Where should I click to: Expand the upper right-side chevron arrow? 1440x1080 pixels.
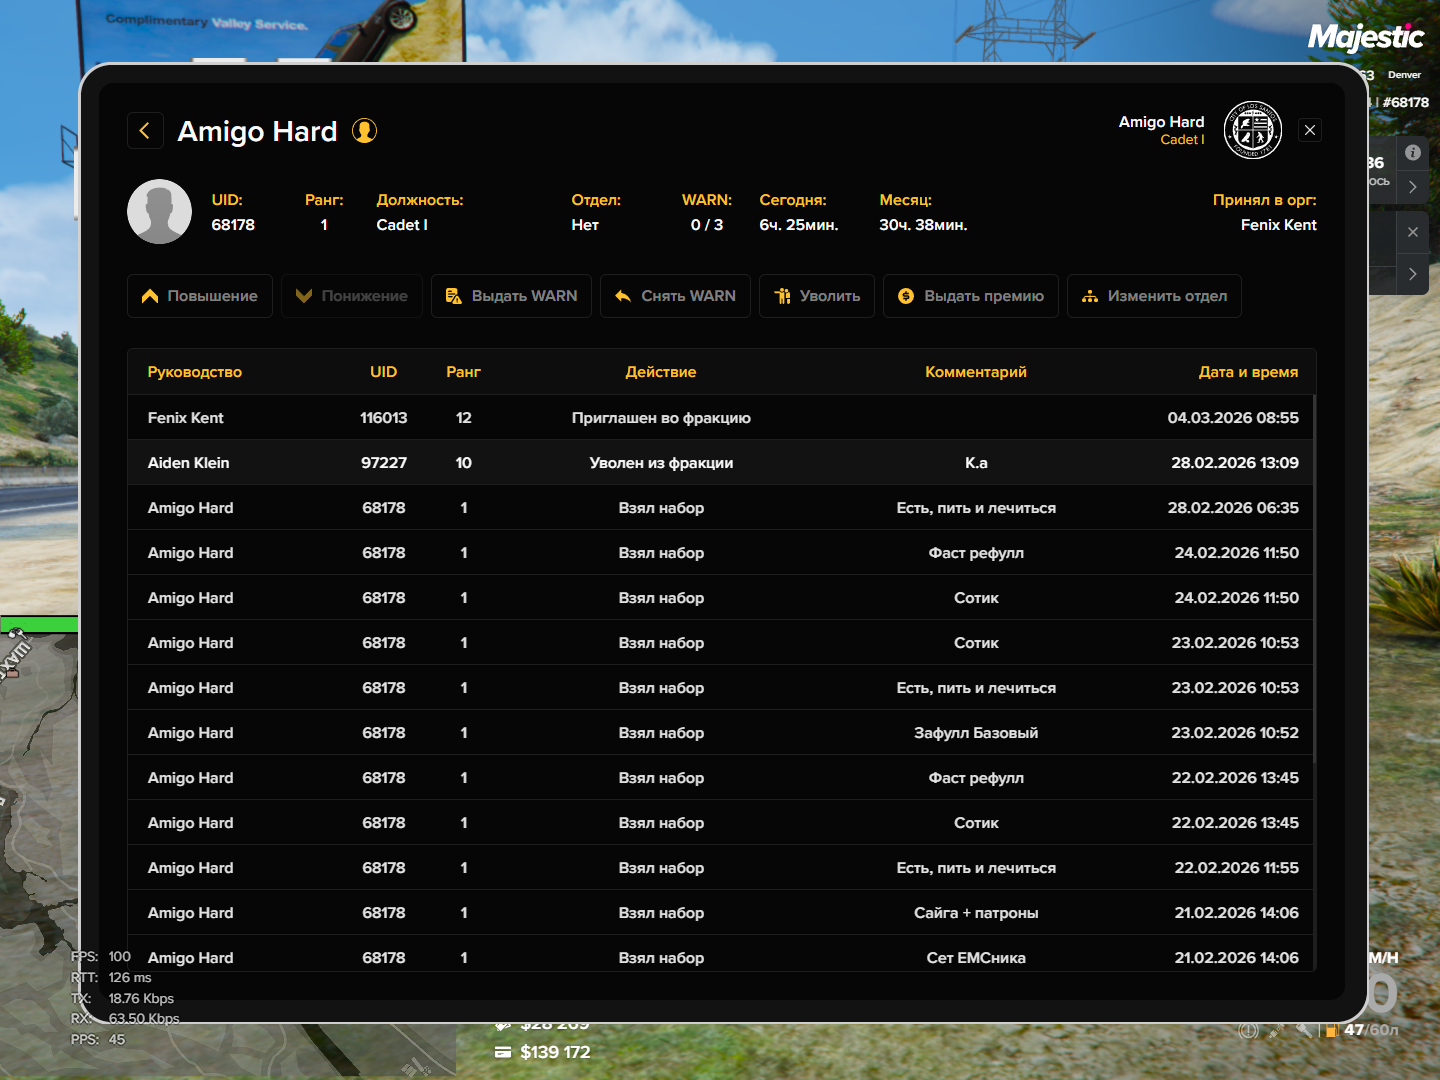pos(1412,187)
